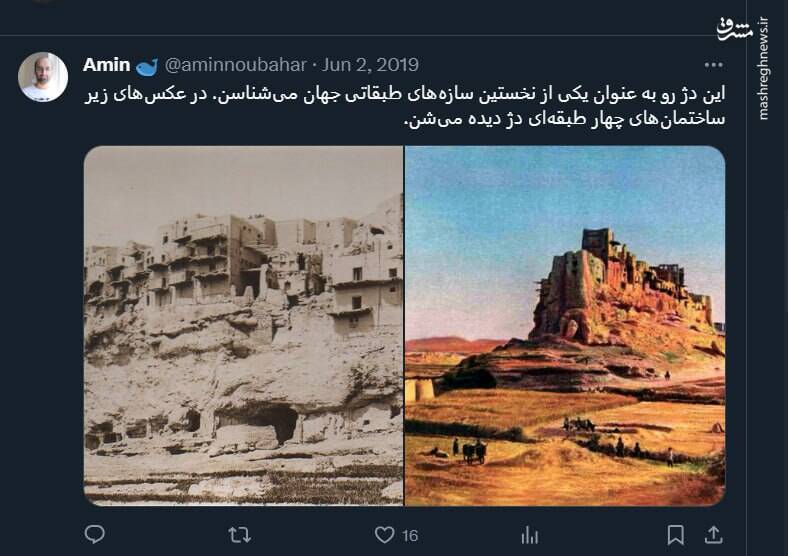Bookmark this tweet
This screenshot has height=556, width=788.
[x=675, y=535]
